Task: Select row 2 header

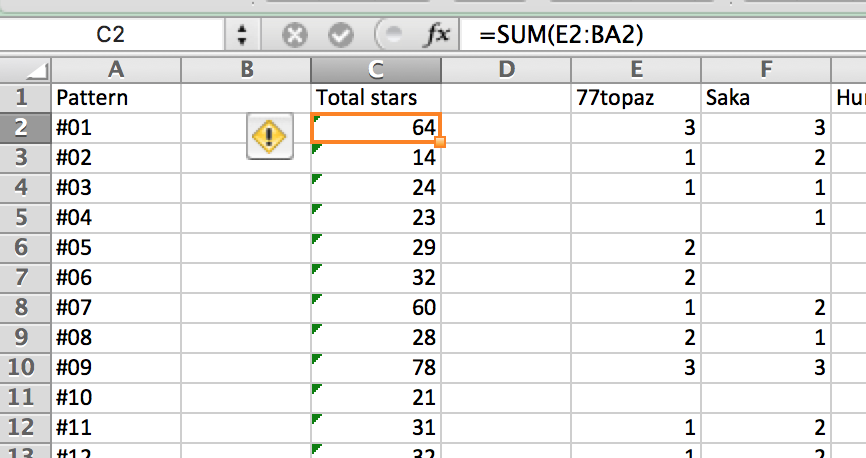Action: point(25,128)
